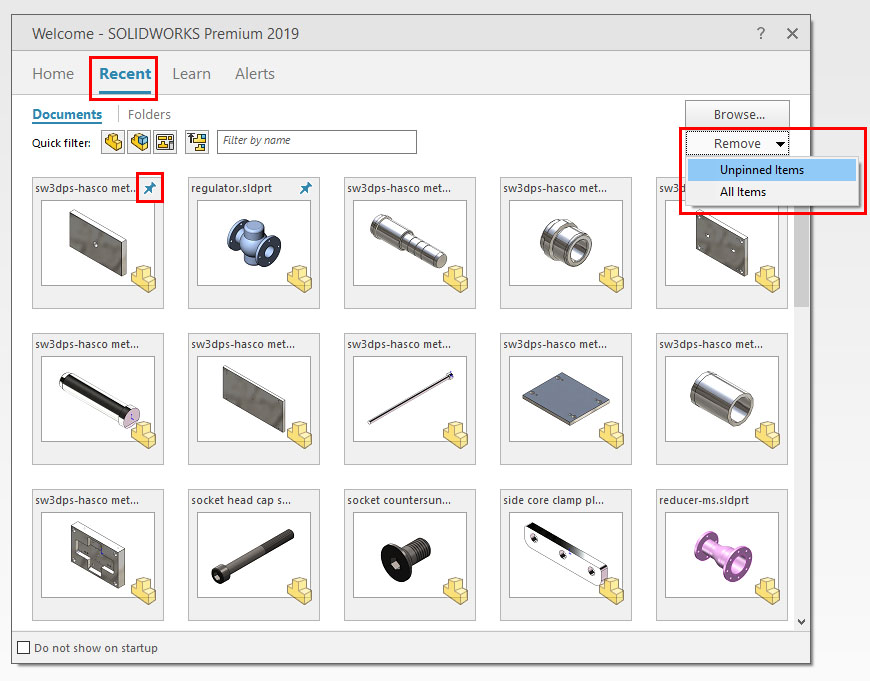Viewport: 870px width, 681px height.
Task: Show the Documents view
Action: [x=67, y=114]
